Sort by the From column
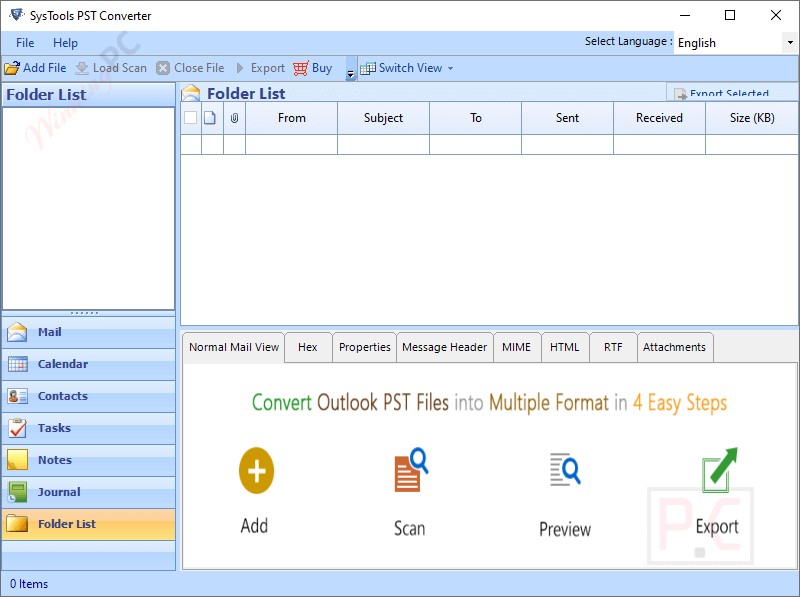Screen dimensions: 800x597 291,118
